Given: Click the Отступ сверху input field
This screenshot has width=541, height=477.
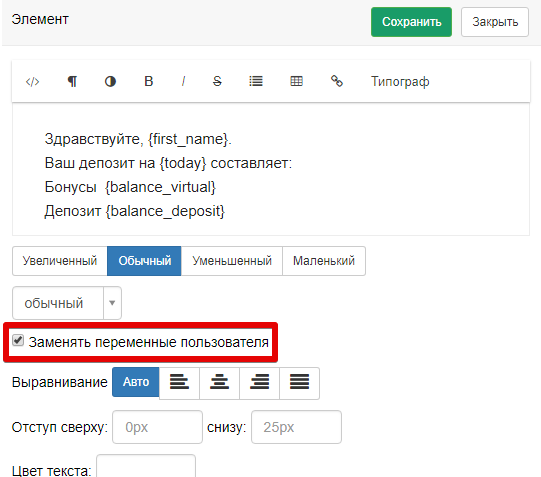Looking at the screenshot, I should click(x=157, y=427).
